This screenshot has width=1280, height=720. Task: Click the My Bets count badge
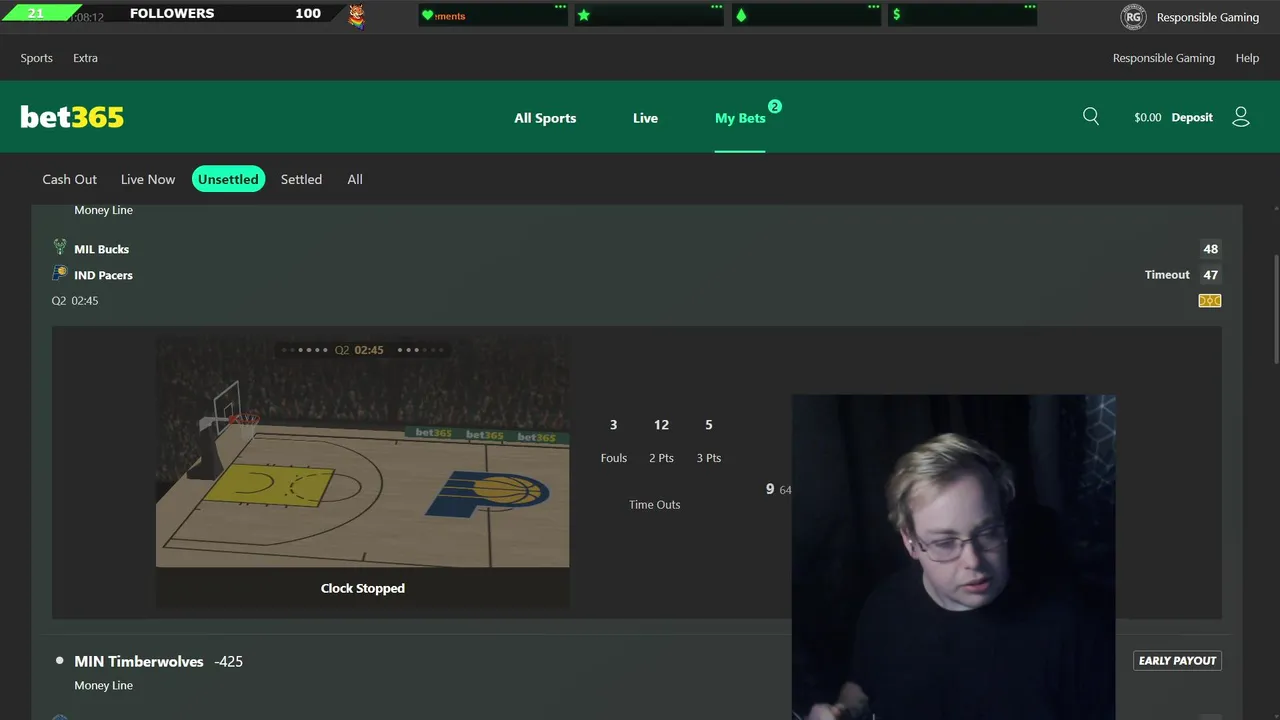click(x=774, y=106)
